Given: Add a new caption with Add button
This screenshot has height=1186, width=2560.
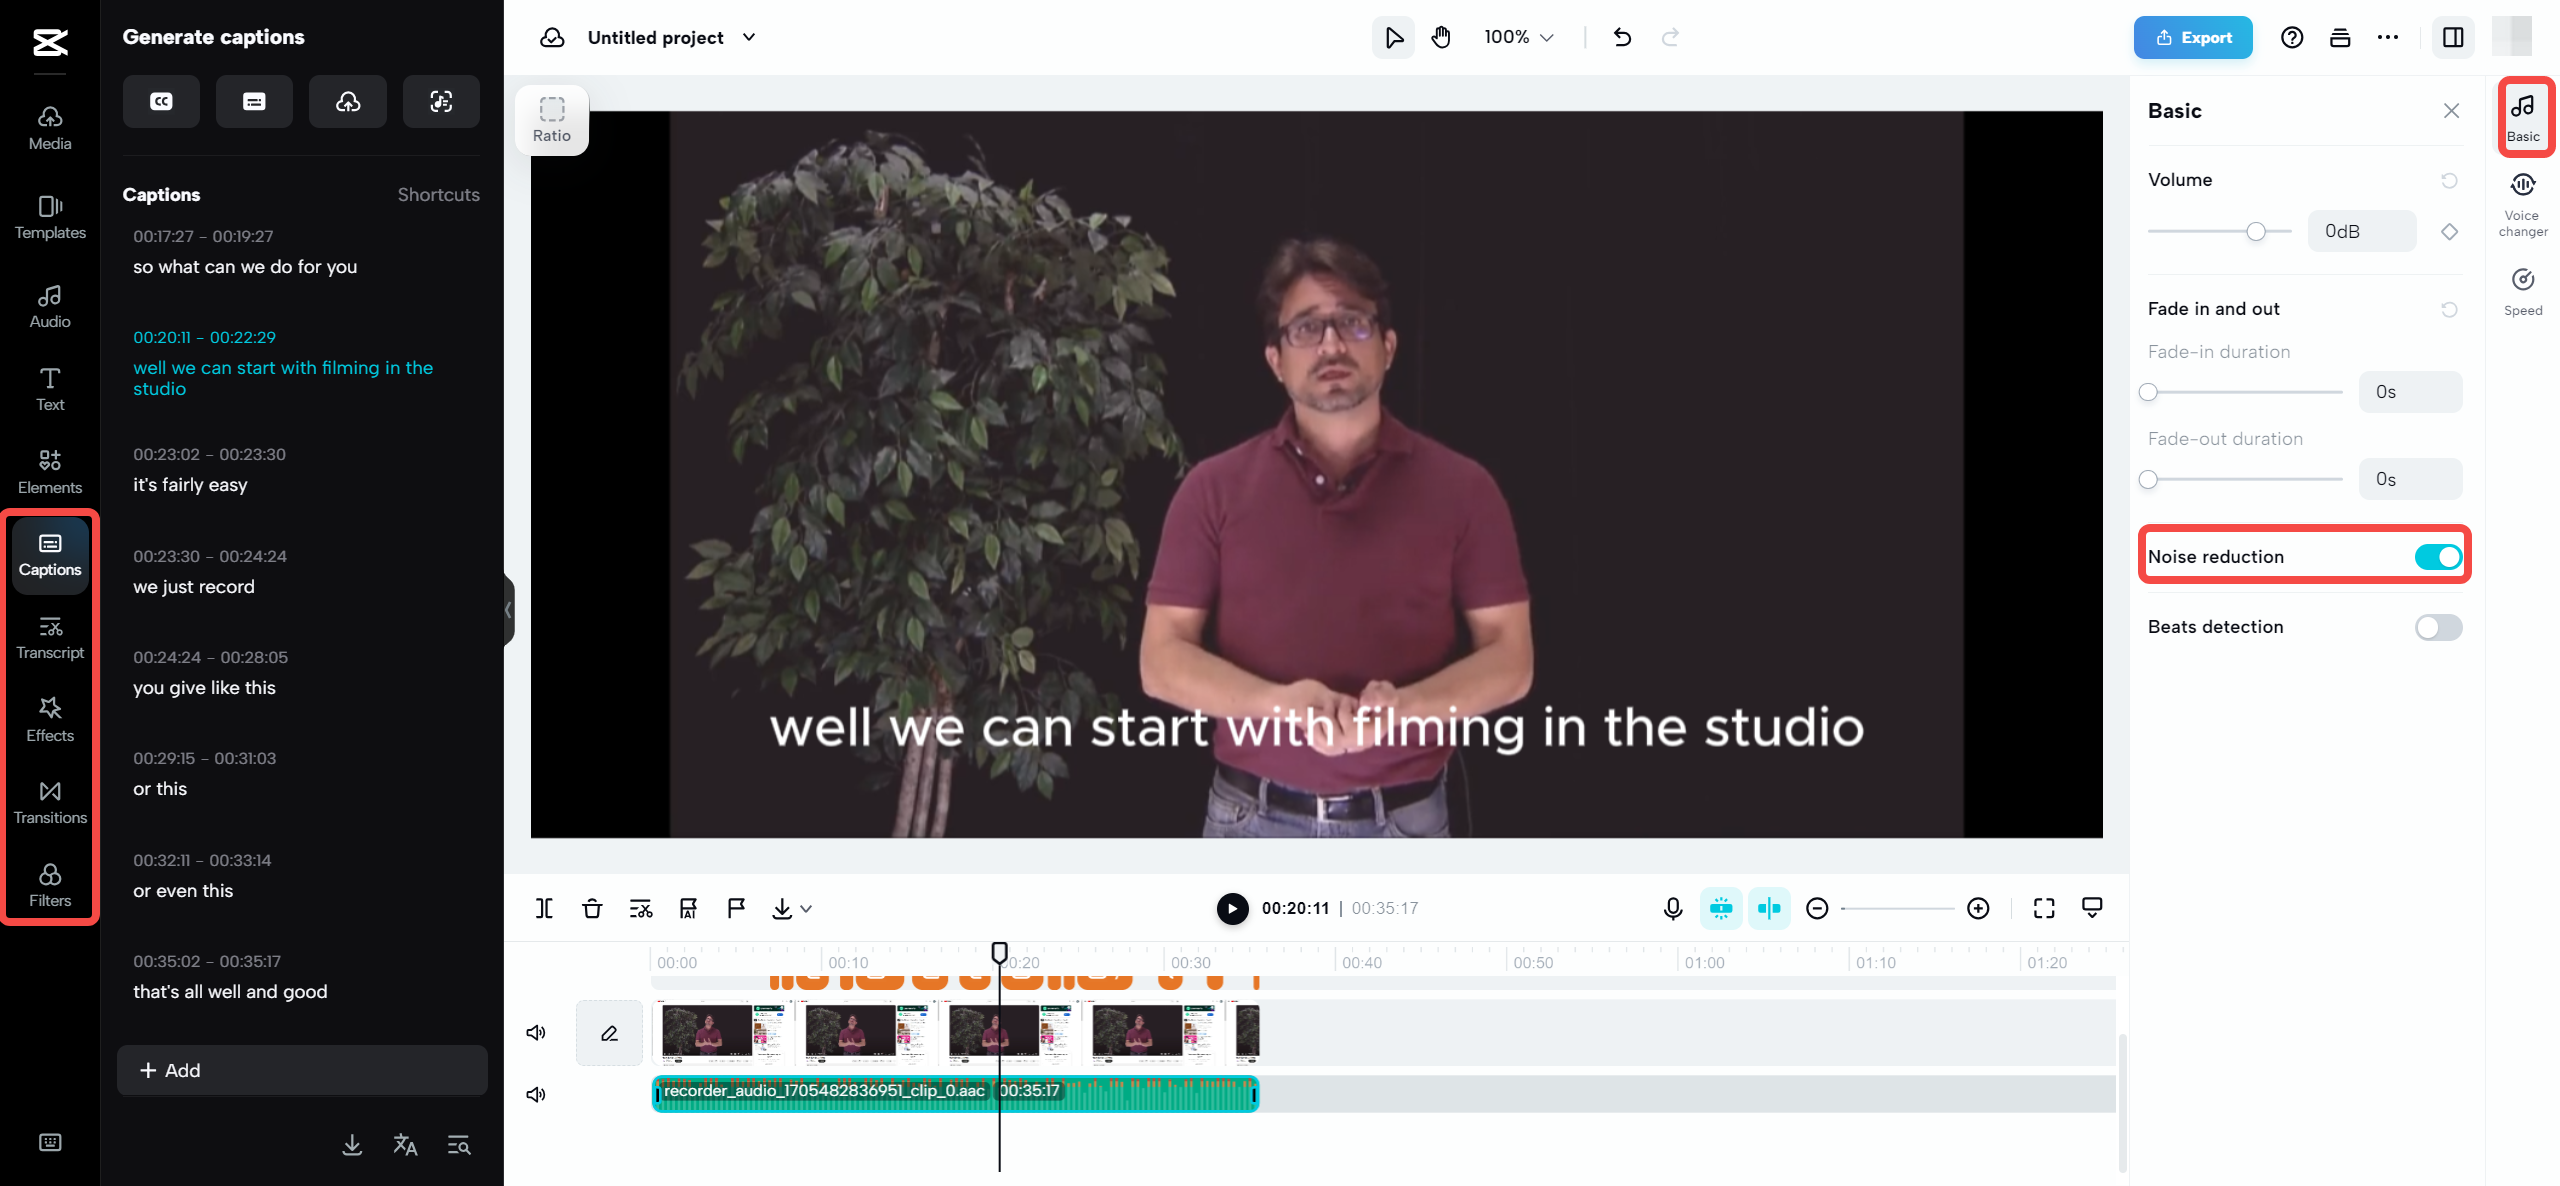Looking at the screenshot, I should pos(301,1070).
